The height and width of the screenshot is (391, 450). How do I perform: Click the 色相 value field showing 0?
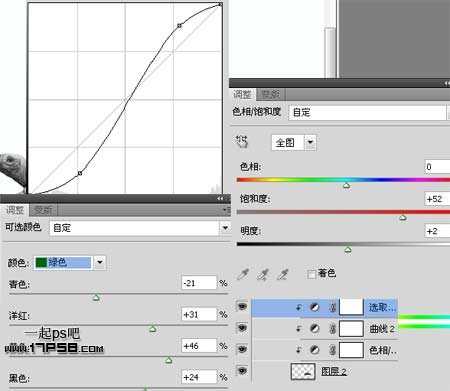tap(437, 166)
